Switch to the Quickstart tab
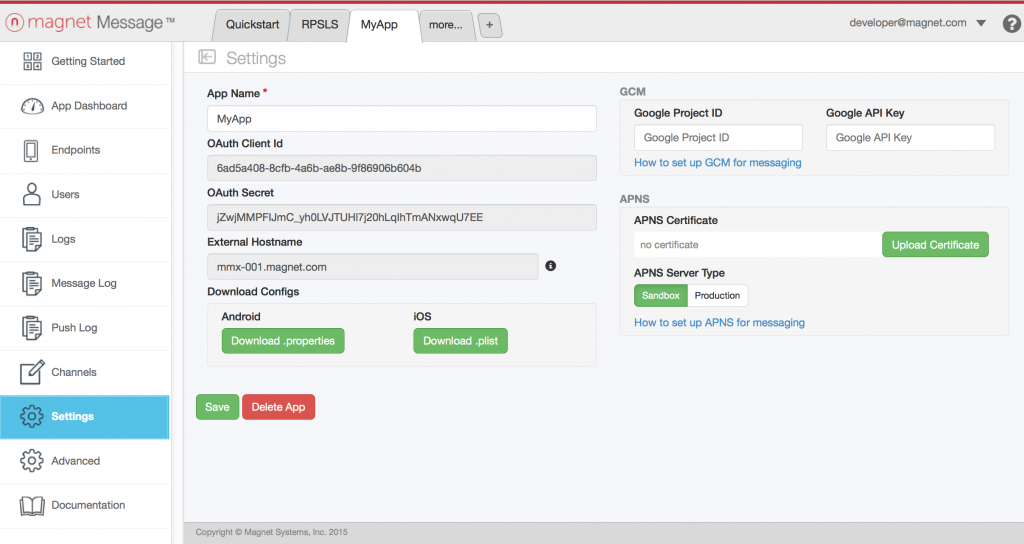Screen dimensions: 1024x544 click(x=252, y=25)
